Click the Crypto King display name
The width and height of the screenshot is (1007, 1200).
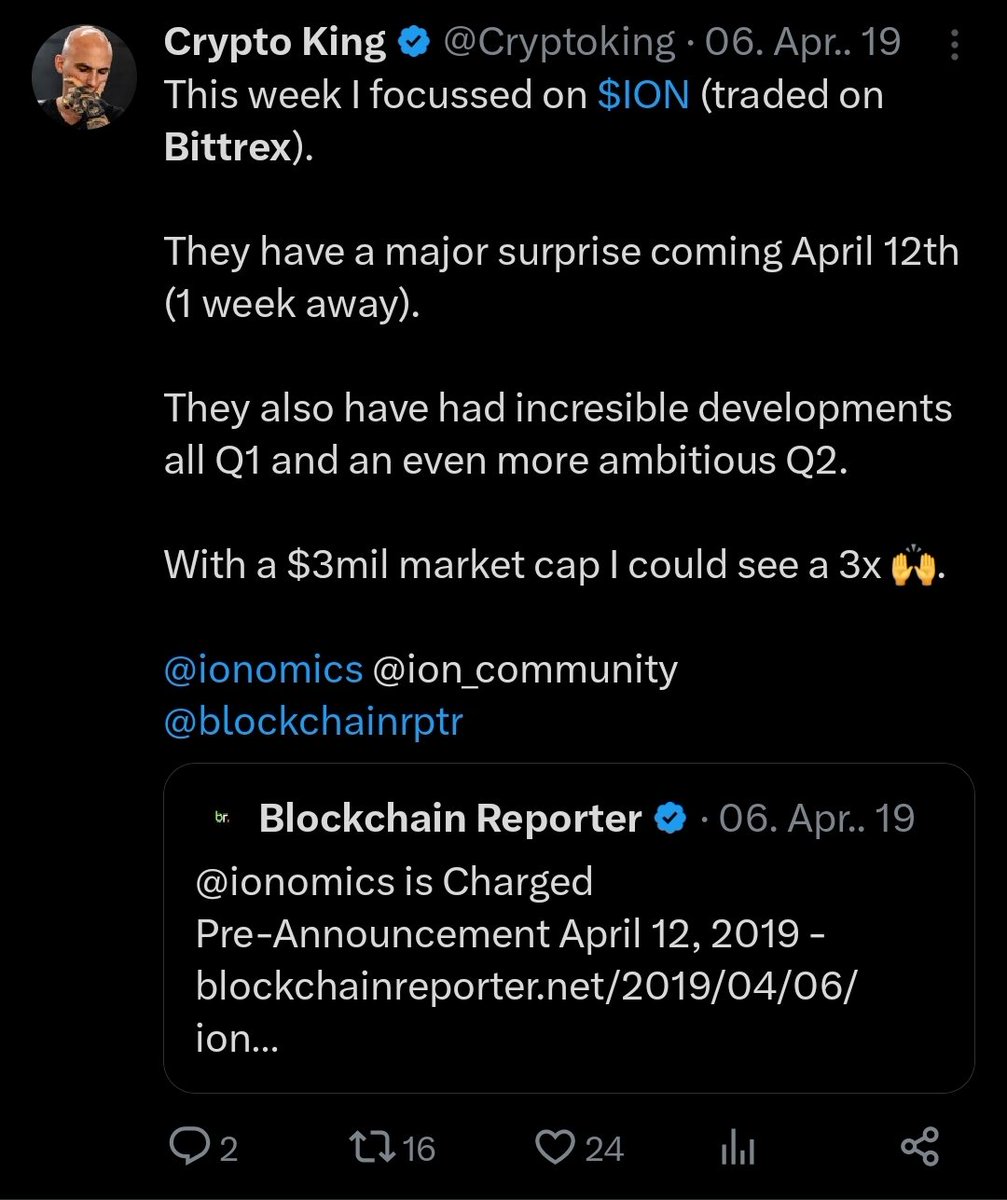(x=274, y=42)
